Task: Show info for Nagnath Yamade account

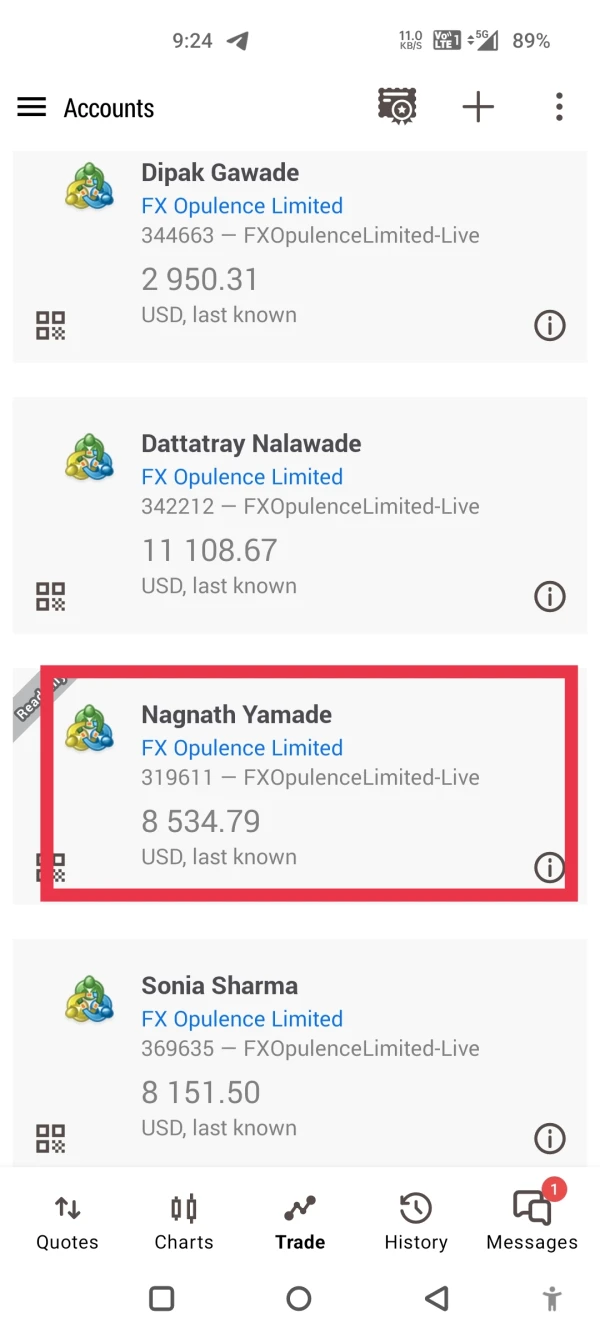Action: click(x=549, y=867)
